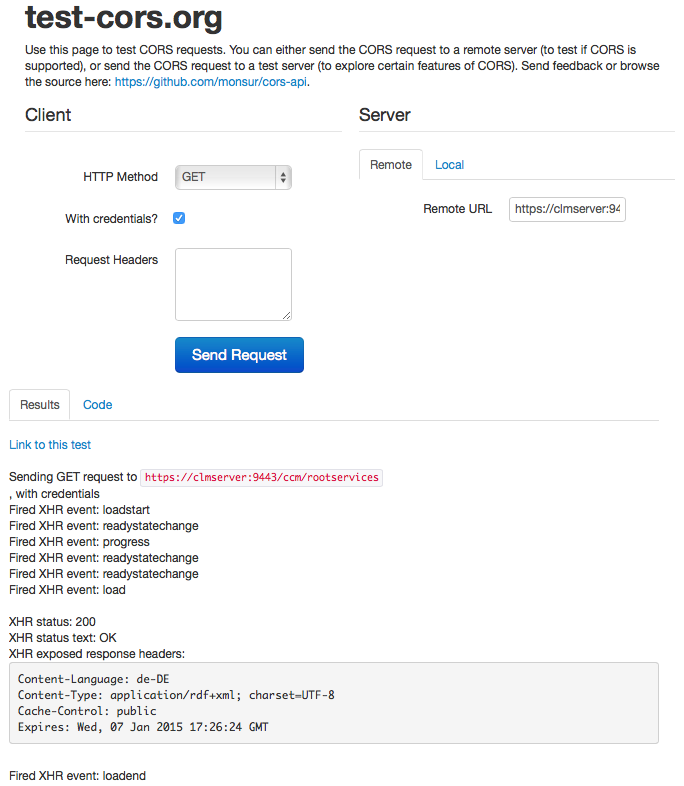Select the Results tab
This screenshot has width=684, height=786.
40,405
